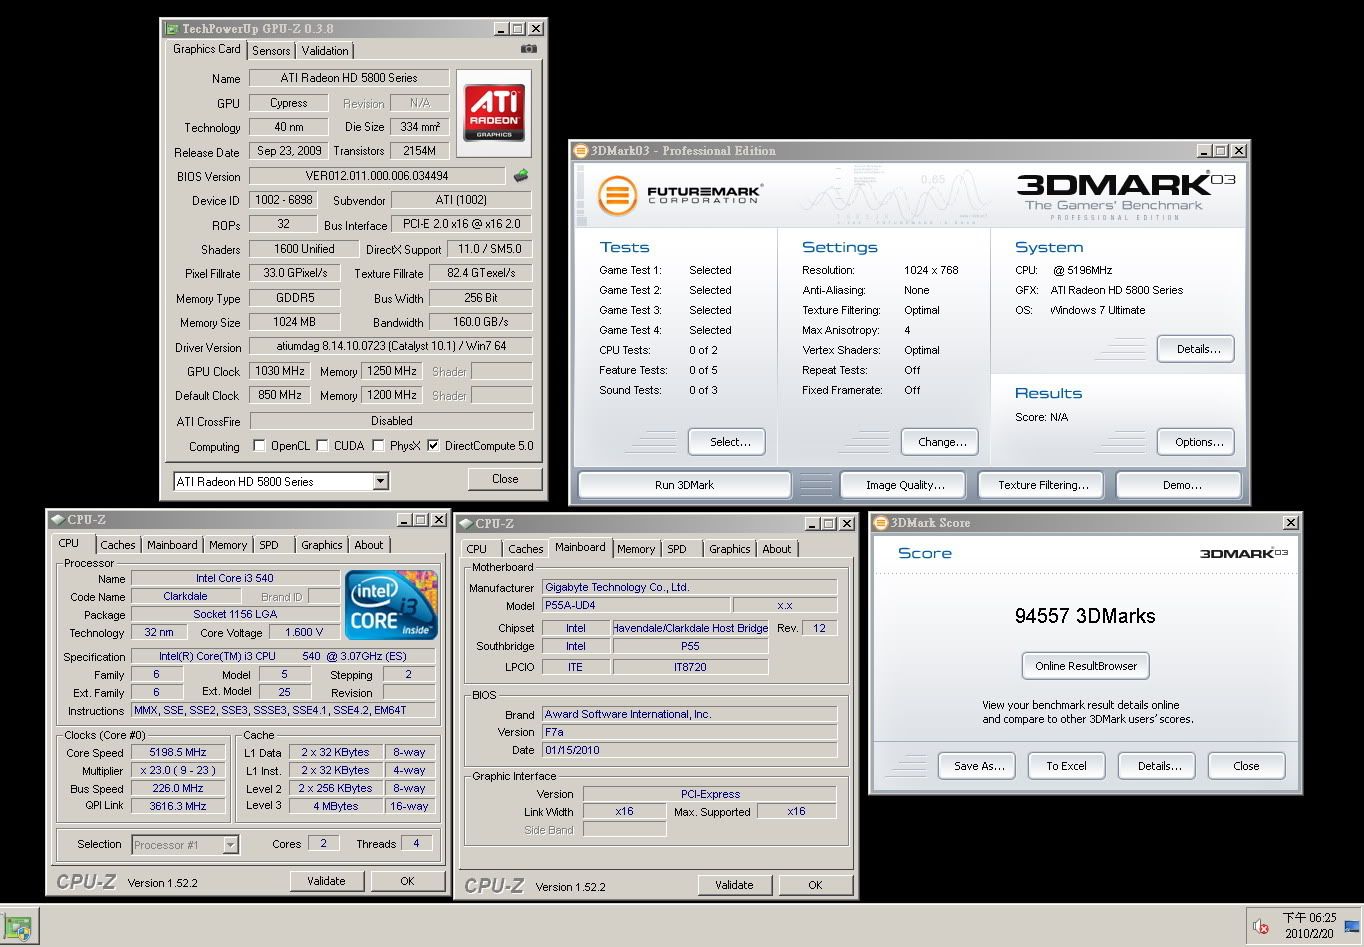The image size is (1364, 947).
Task: Click the GPU-Z title bar icon
Action: (174, 29)
